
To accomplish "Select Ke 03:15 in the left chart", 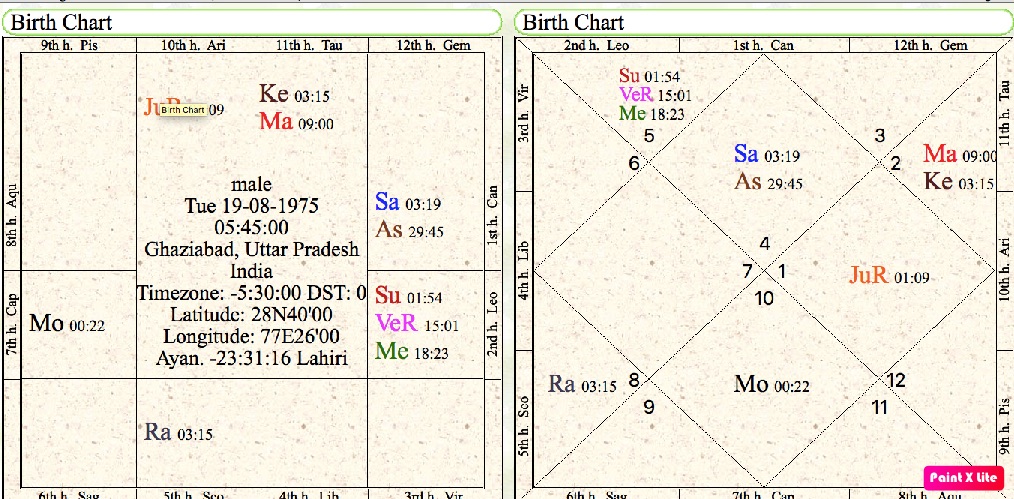I will [294, 95].
